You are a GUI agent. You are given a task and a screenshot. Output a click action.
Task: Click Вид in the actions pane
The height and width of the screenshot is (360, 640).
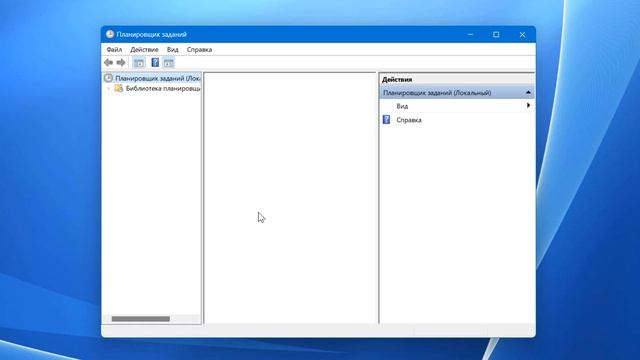coord(402,106)
